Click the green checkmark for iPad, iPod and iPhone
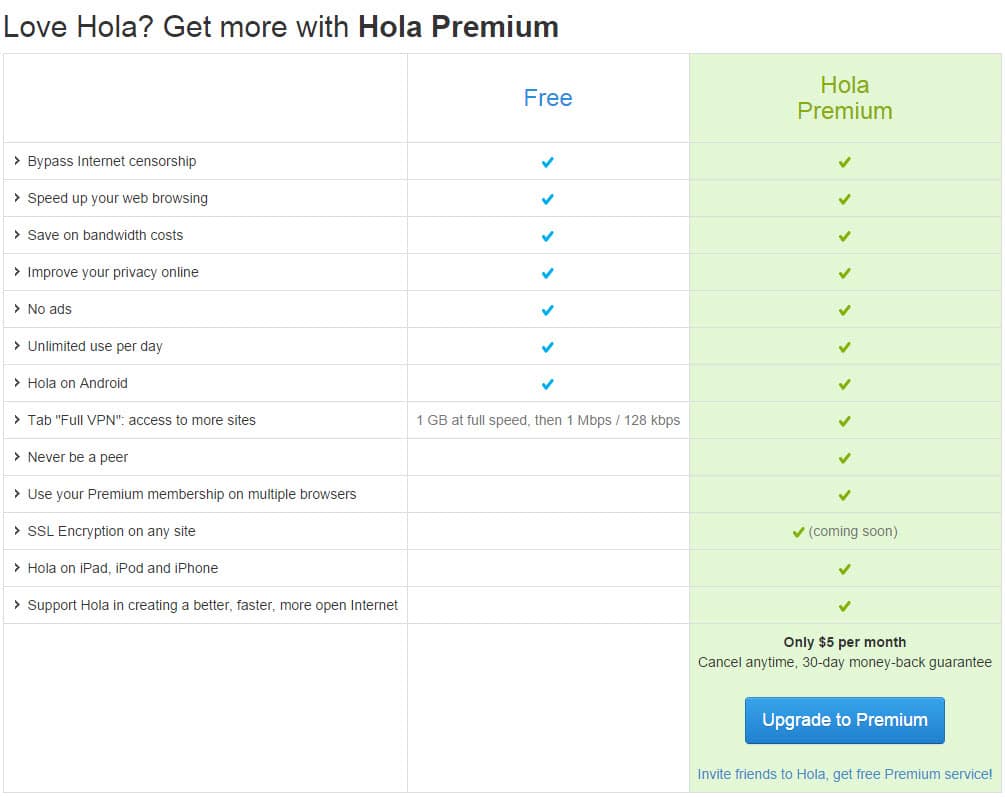Screen dimensions: 1005x797 845,569
